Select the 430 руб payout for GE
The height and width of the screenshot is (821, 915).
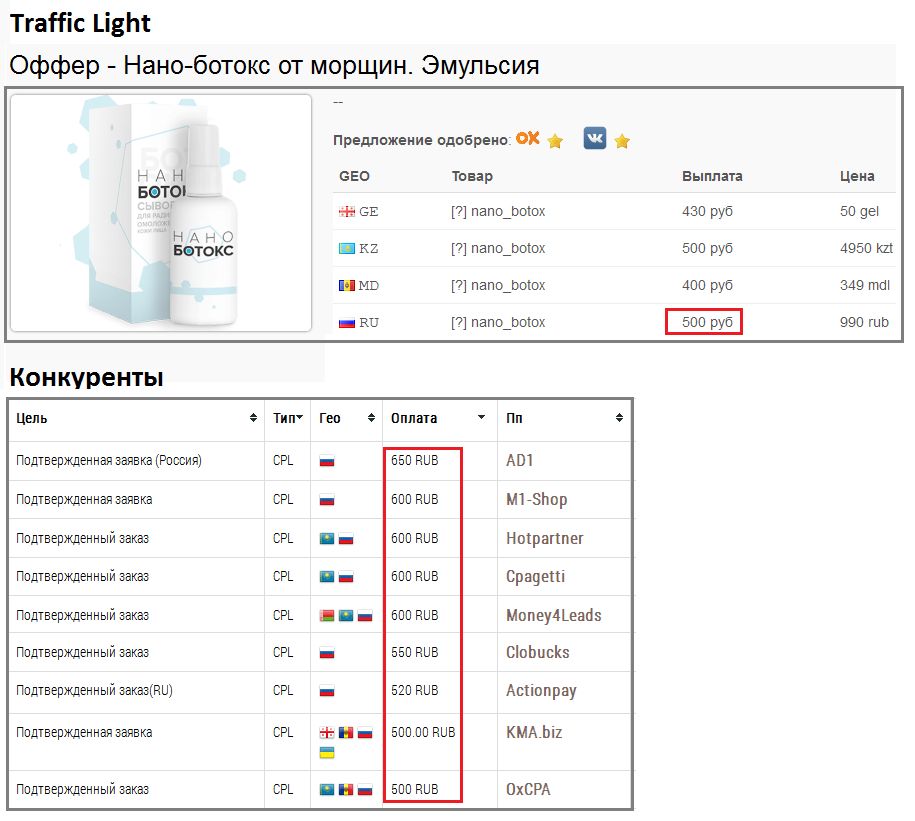click(707, 211)
